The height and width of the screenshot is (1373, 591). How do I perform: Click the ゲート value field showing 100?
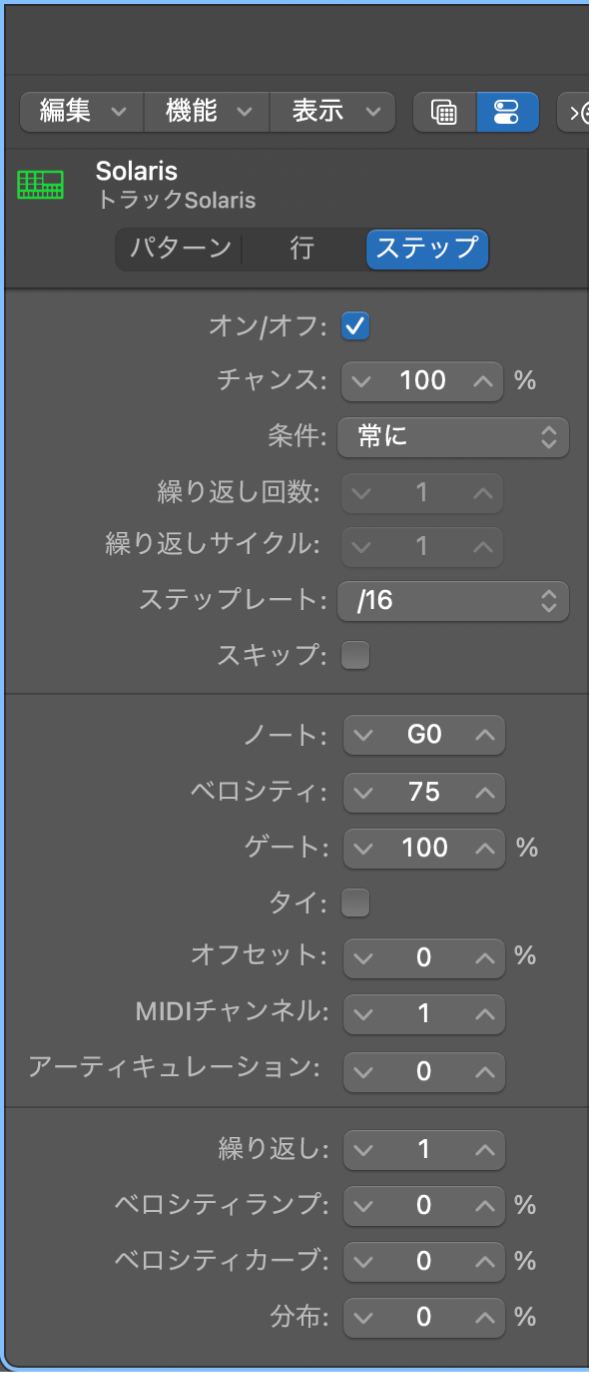click(x=423, y=848)
